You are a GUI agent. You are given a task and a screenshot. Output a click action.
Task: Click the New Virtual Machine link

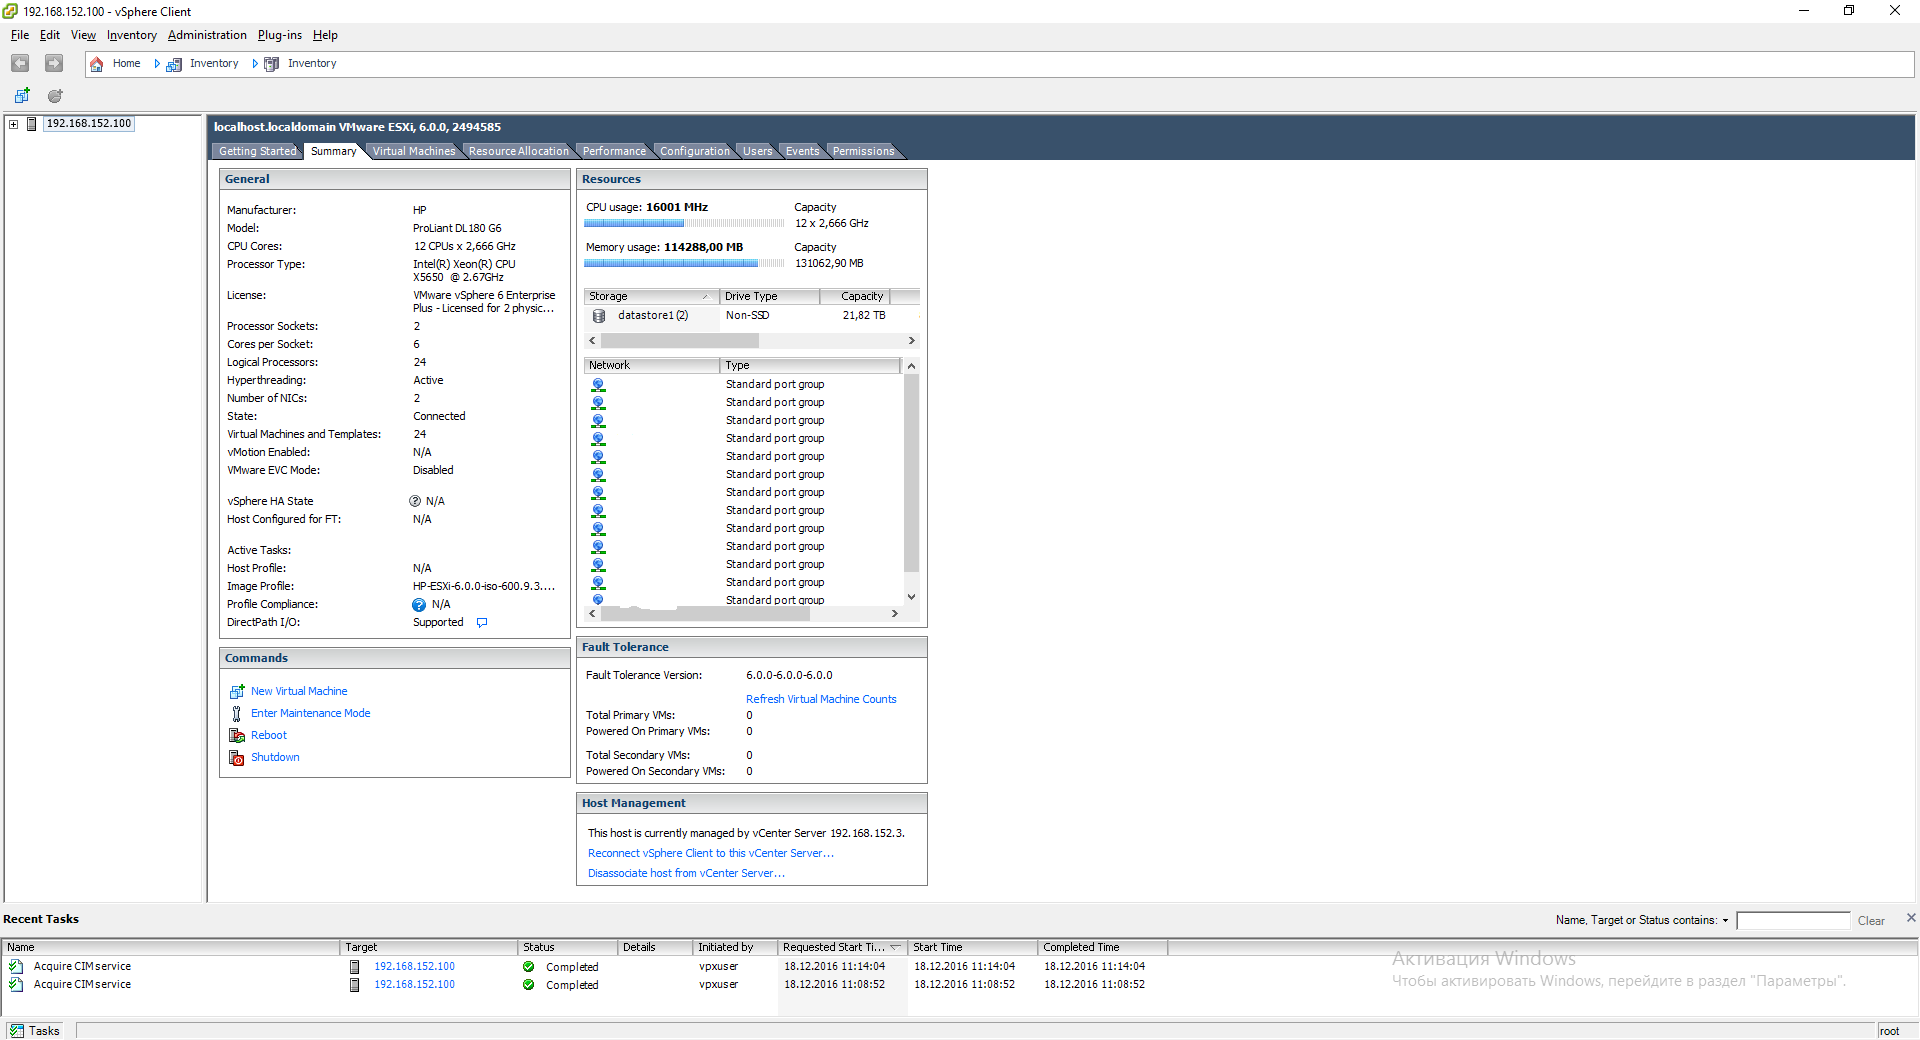coord(299,691)
